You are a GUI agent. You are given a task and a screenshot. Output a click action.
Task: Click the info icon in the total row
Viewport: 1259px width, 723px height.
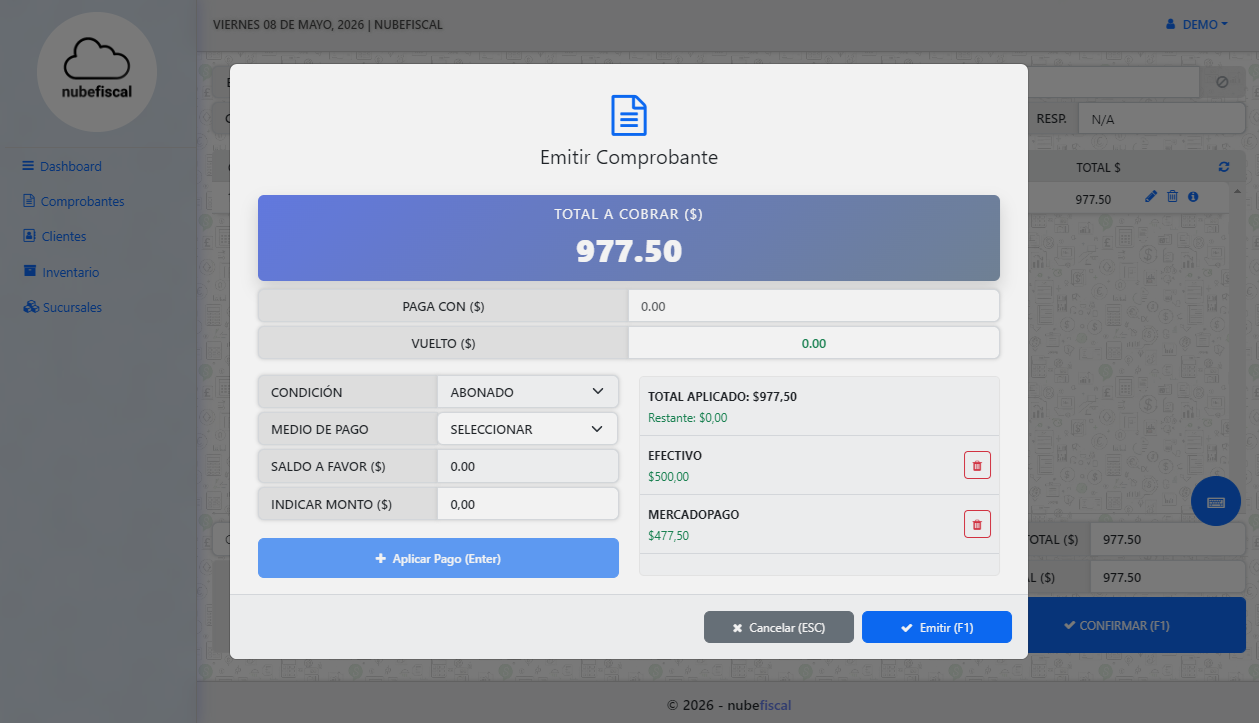coord(1193,197)
